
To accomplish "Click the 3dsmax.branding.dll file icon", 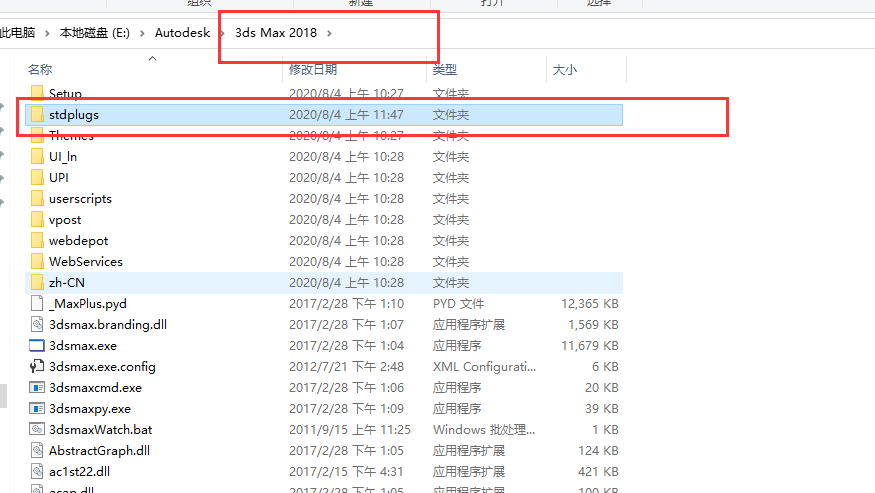I will [37, 324].
